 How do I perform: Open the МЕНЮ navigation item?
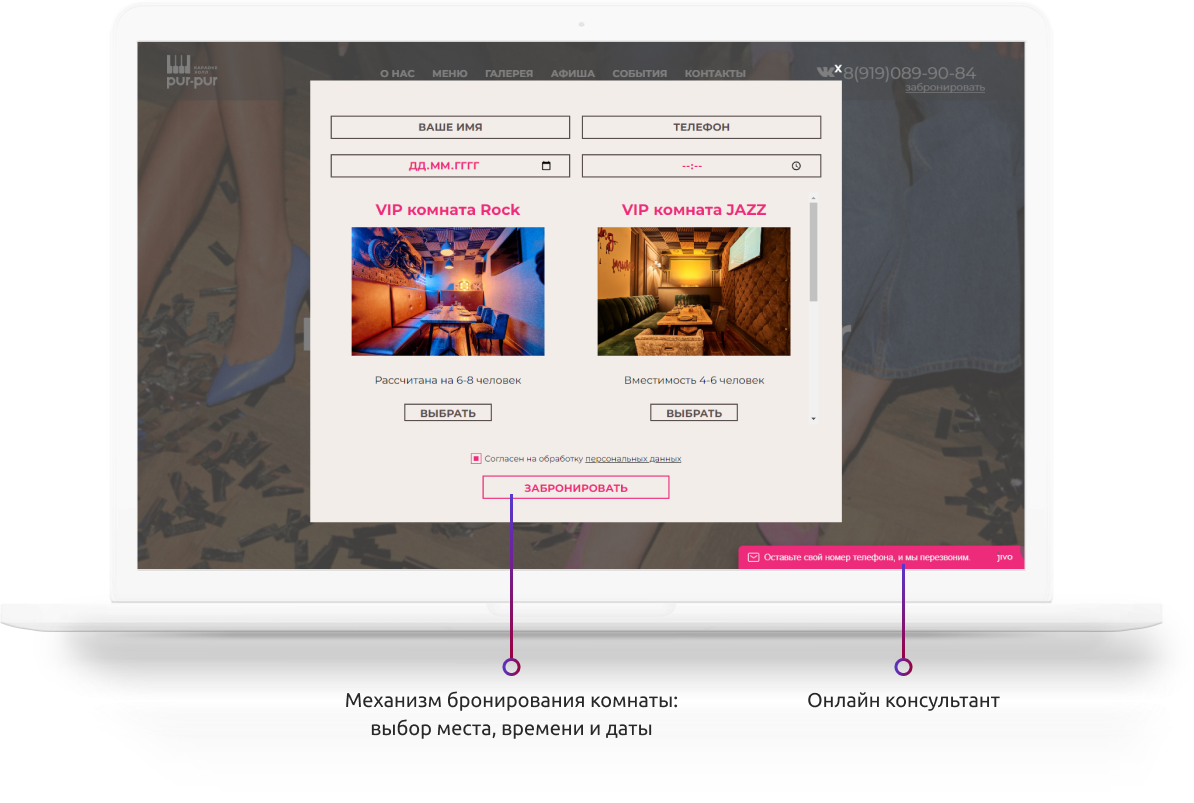click(450, 74)
